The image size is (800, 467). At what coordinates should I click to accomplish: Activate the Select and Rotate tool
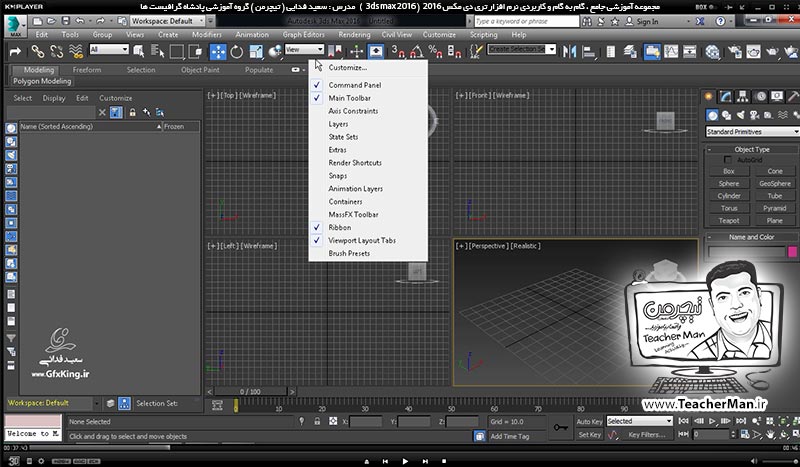click(x=237, y=52)
